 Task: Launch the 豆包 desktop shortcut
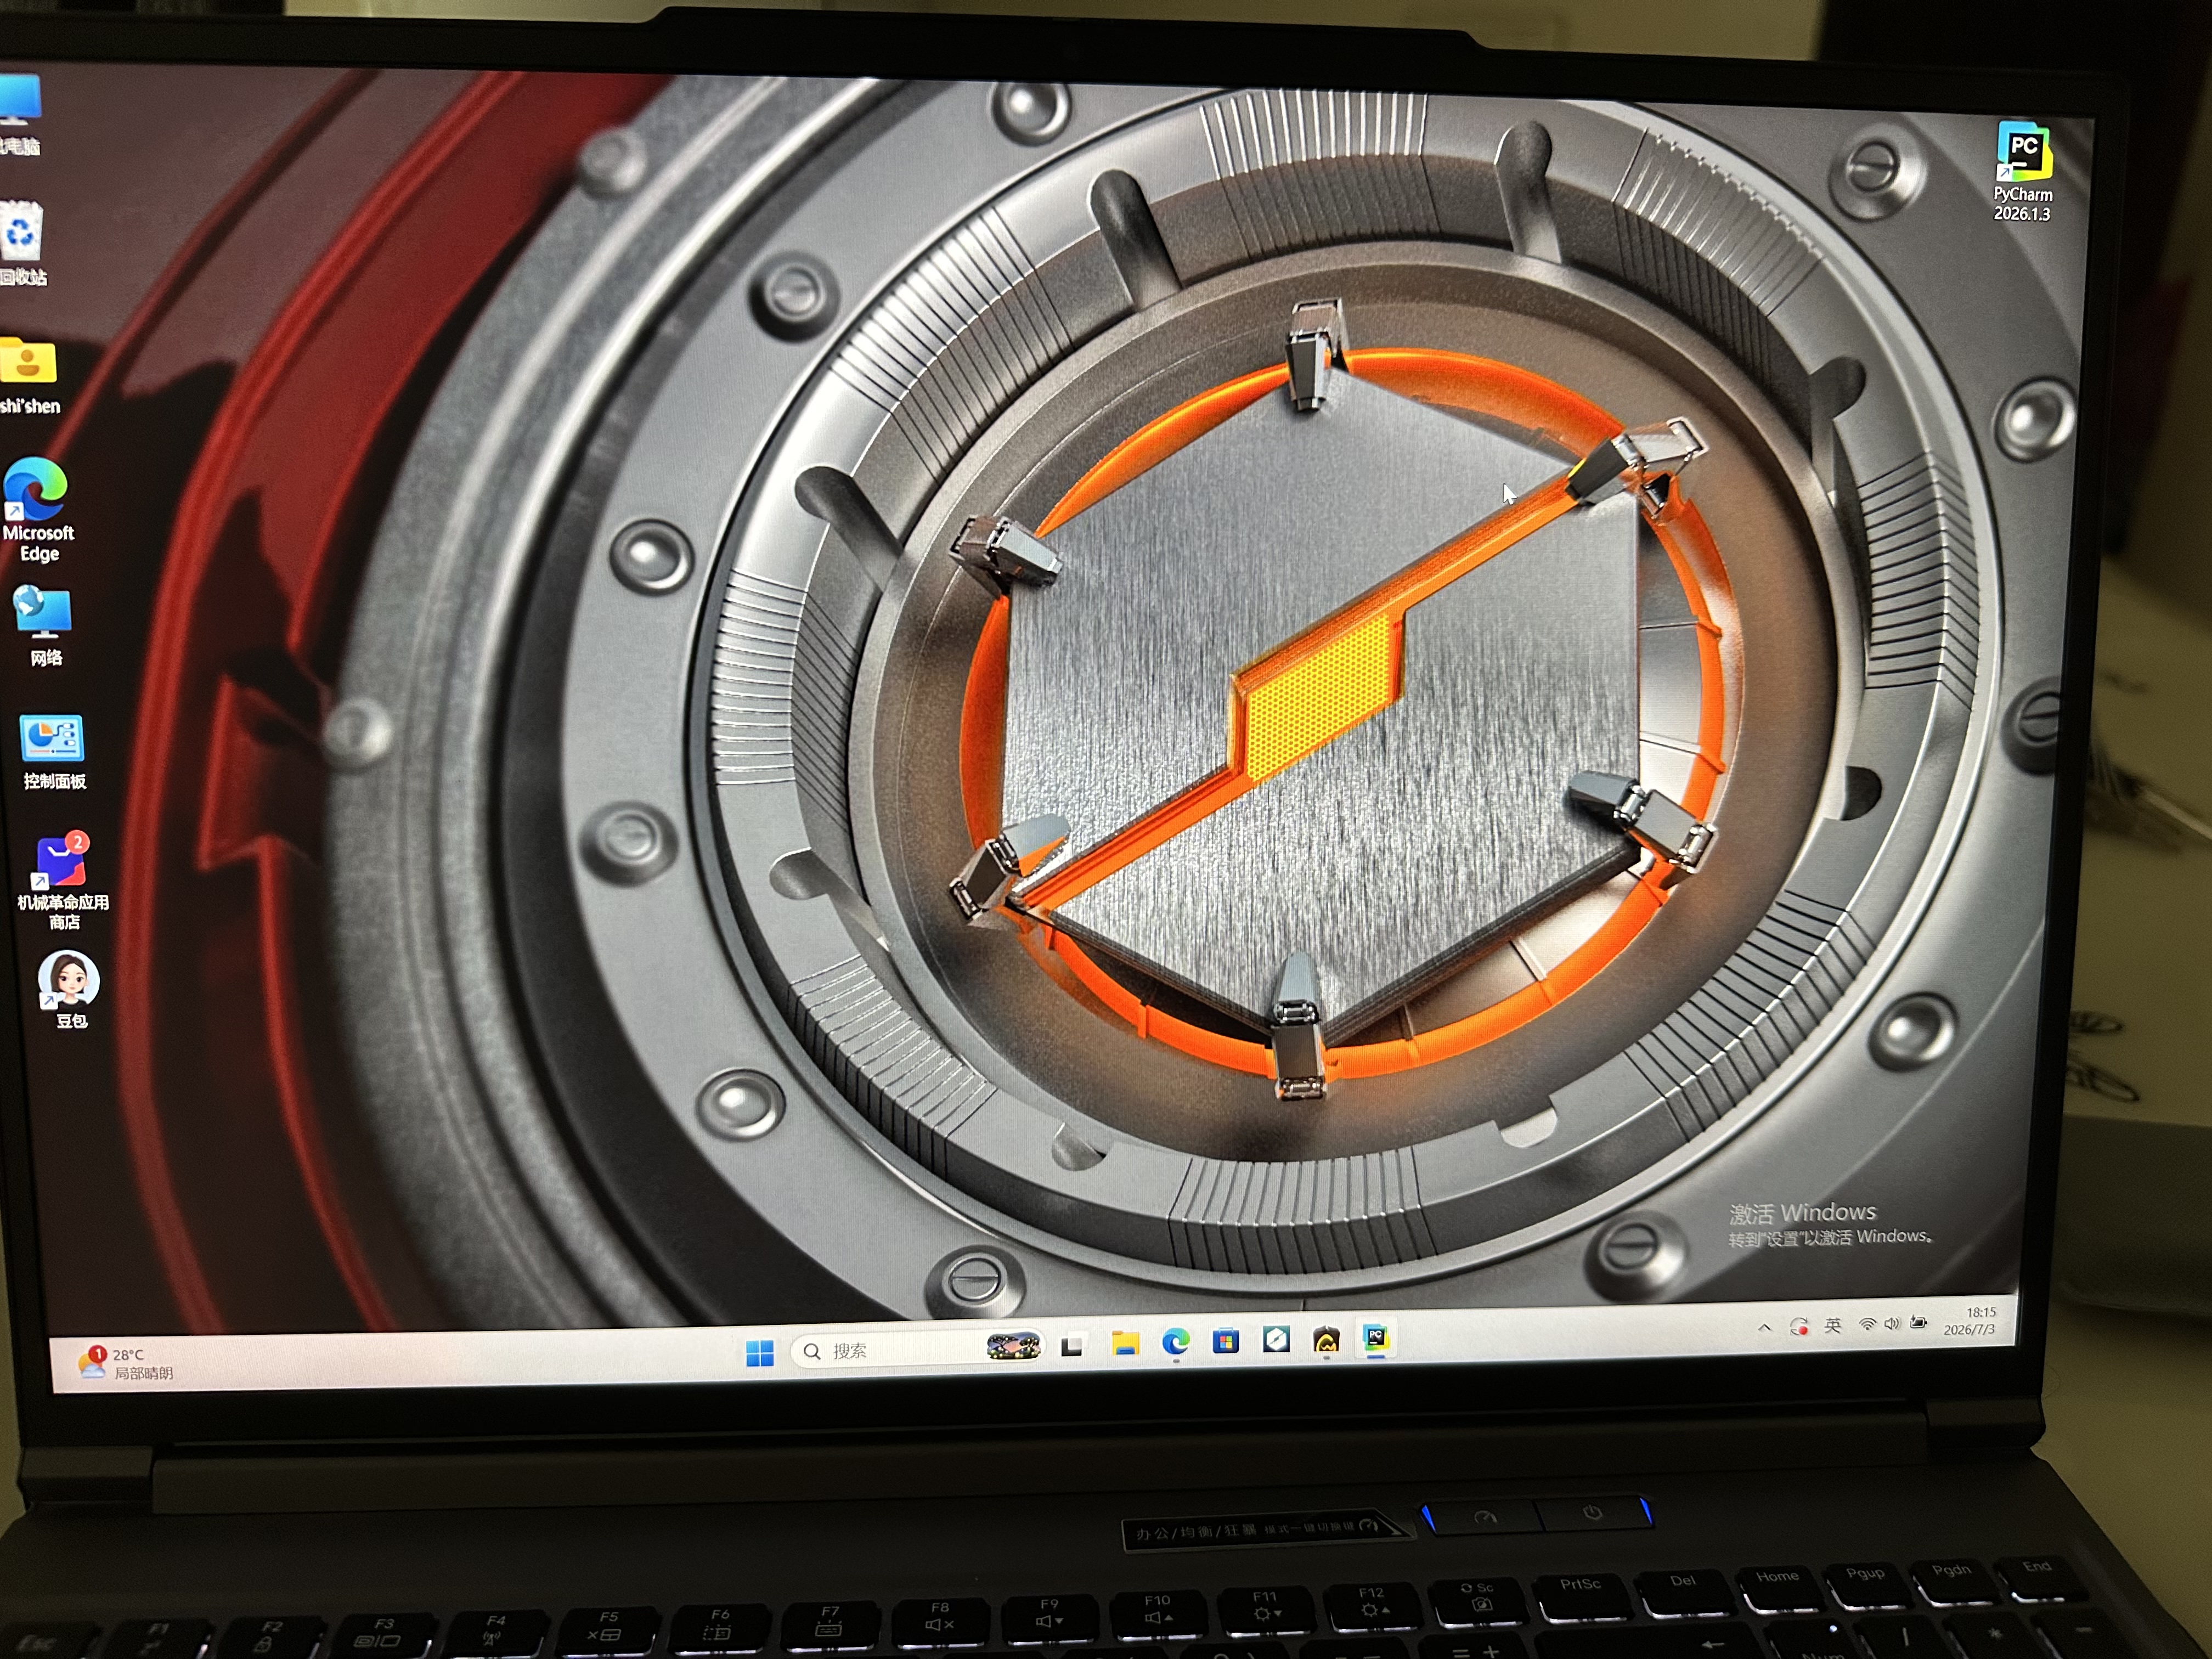[69, 990]
